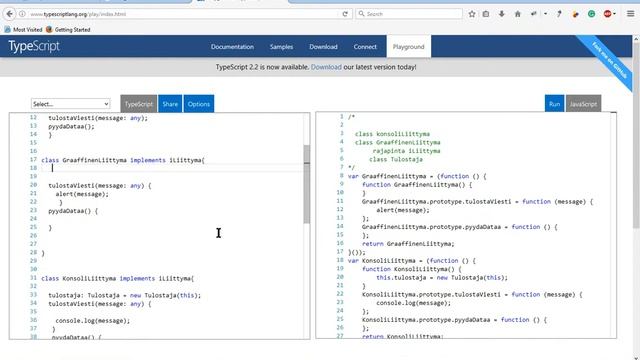Click the Fork me on GitHub ribbon

click(608, 61)
